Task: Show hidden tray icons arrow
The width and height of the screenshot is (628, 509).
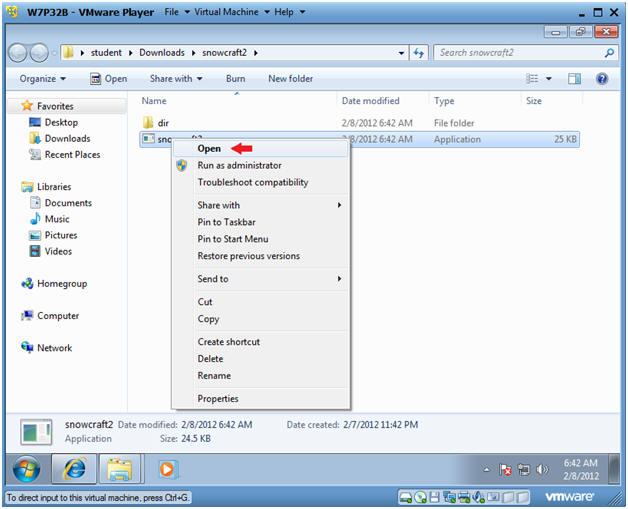Action: coord(486,469)
